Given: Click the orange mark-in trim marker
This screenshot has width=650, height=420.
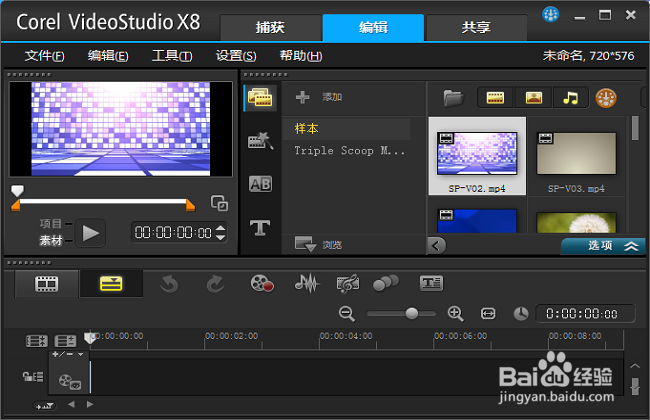Looking at the screenshot, I should click(16, 205).
